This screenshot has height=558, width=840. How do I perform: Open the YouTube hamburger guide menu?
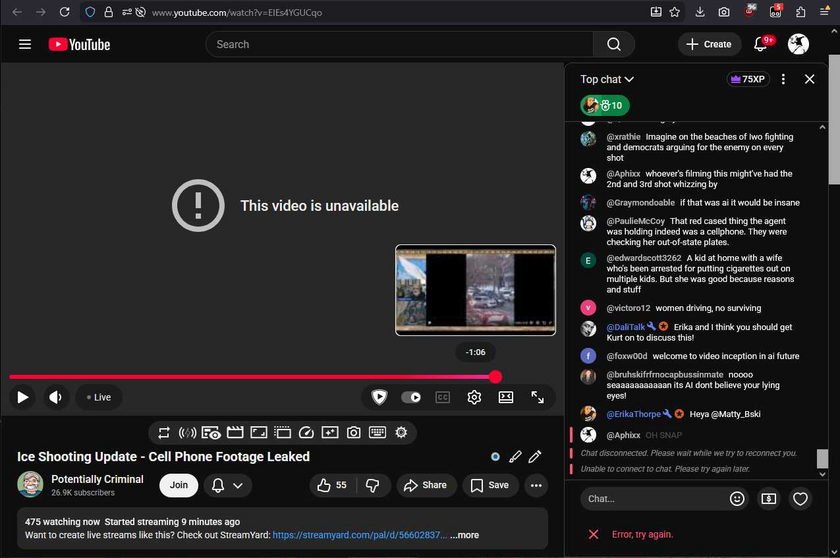click(x=25, y=44)
